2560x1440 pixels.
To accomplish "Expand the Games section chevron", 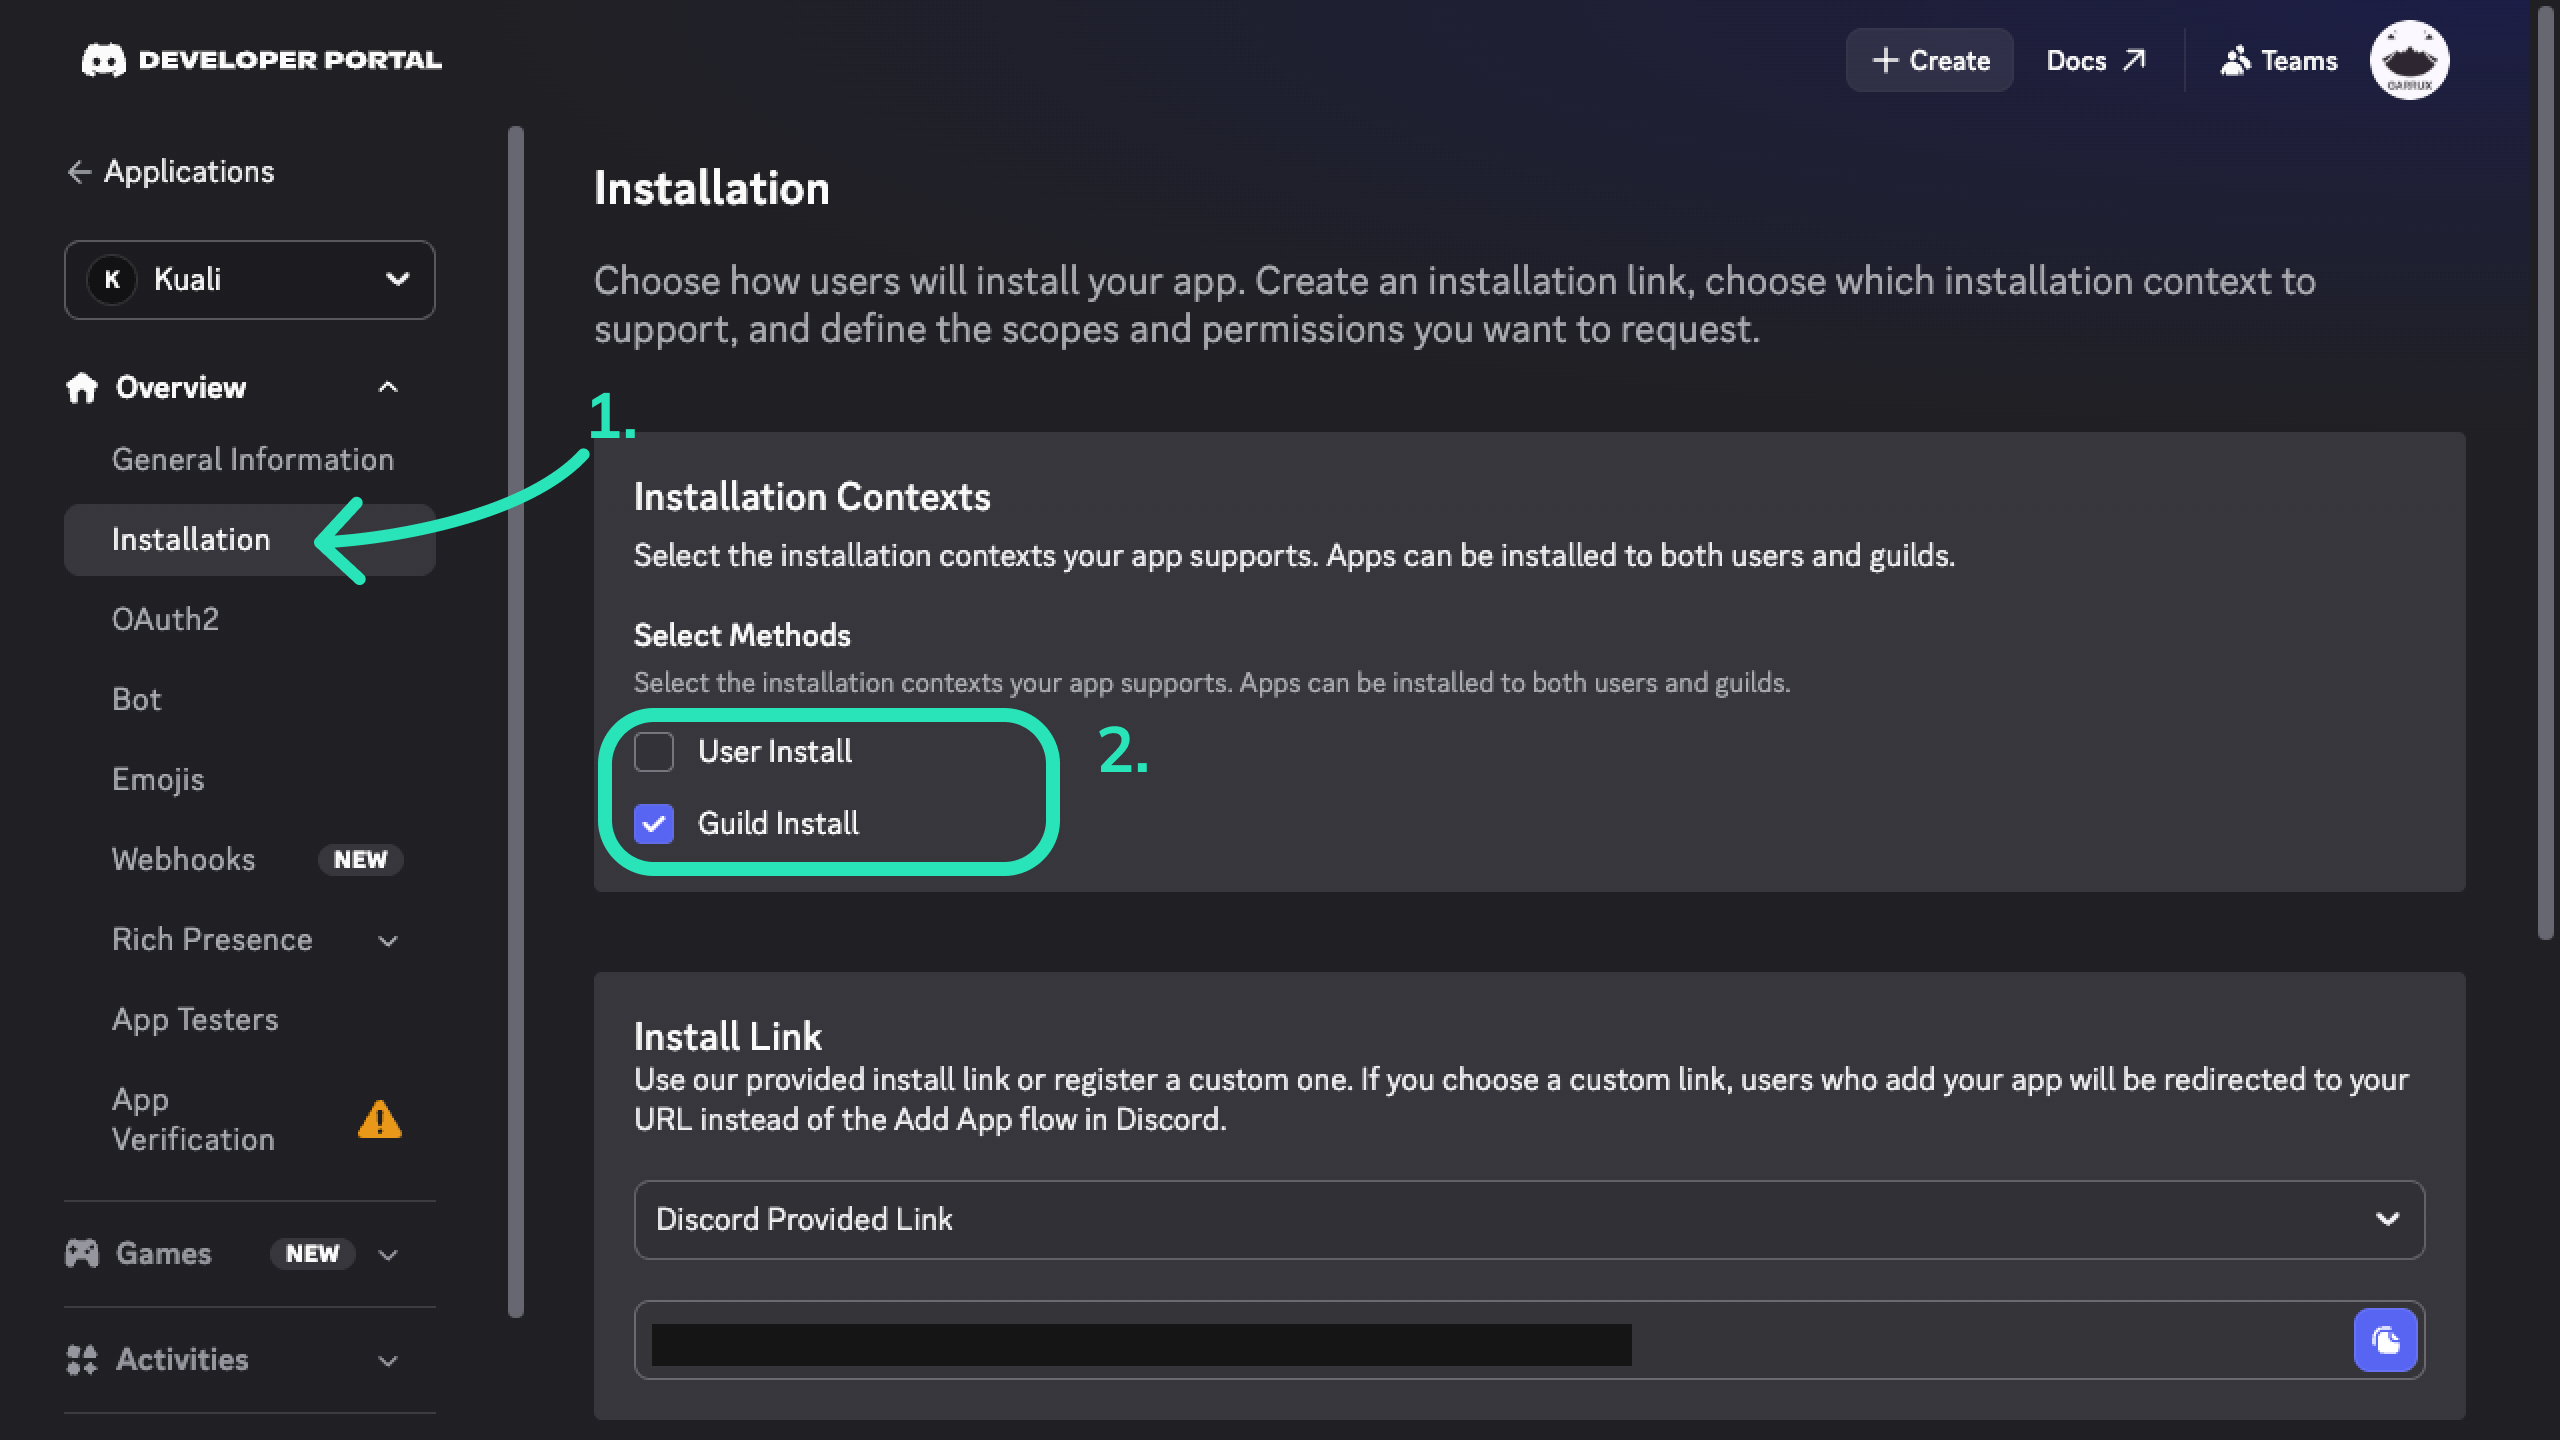I will click(x=388, y=1254).
